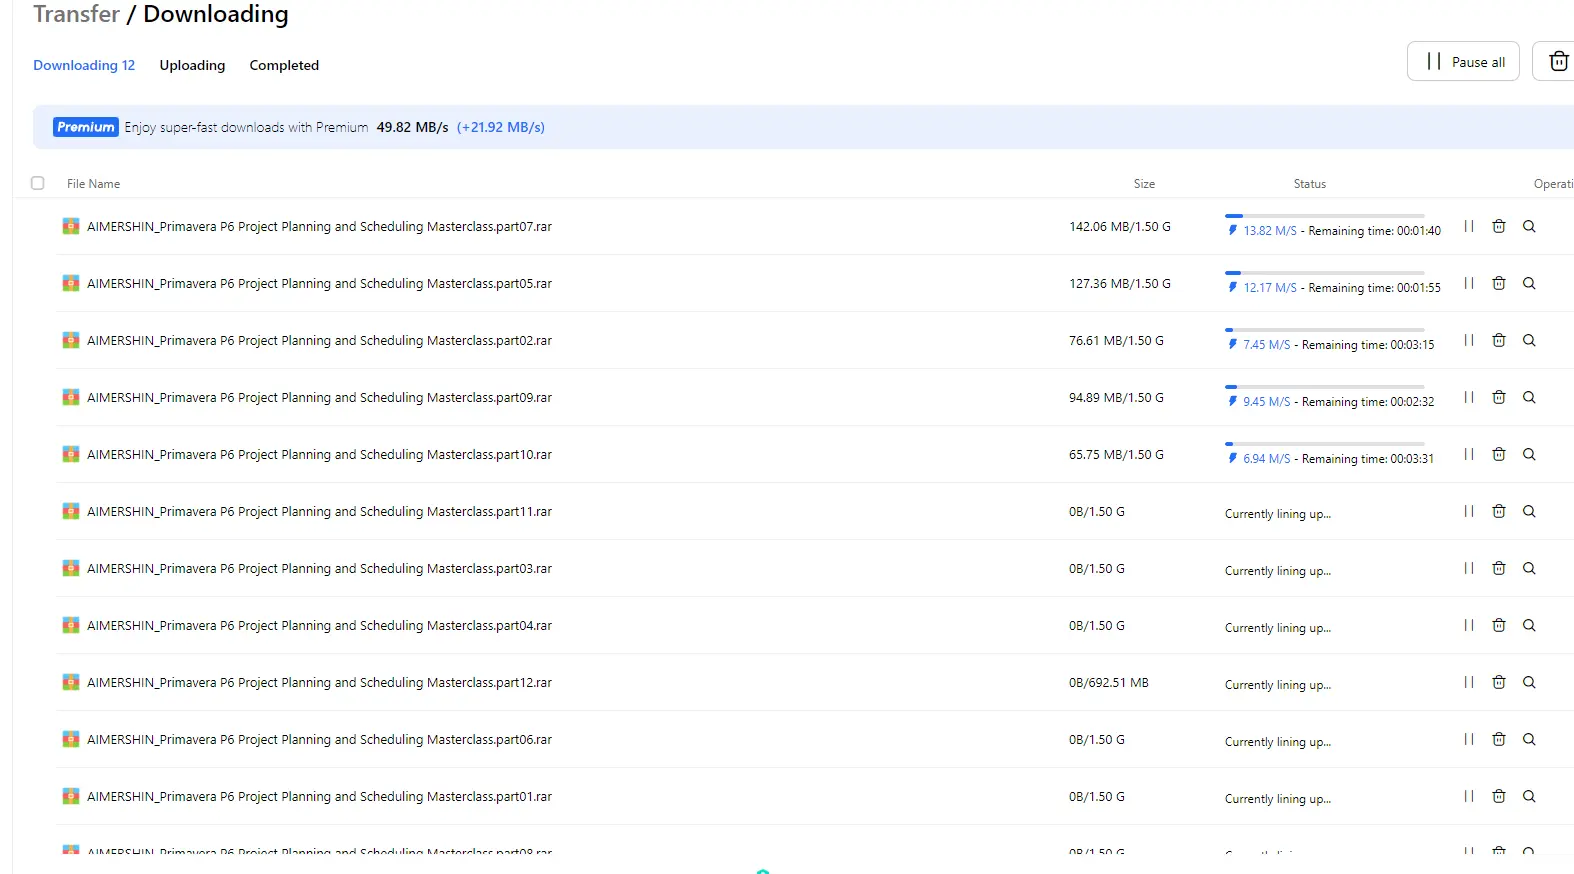The width and height of the screenshot is (1574, 874).
Task: Delete the part10.rar download task
Action: click(x=1499, y=454)
